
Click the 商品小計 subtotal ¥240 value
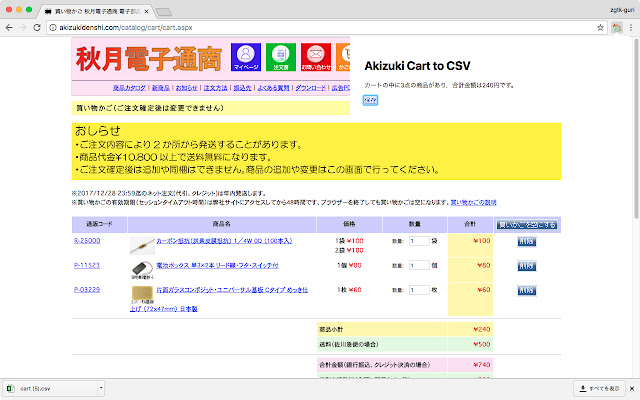(x=482, y=329)
